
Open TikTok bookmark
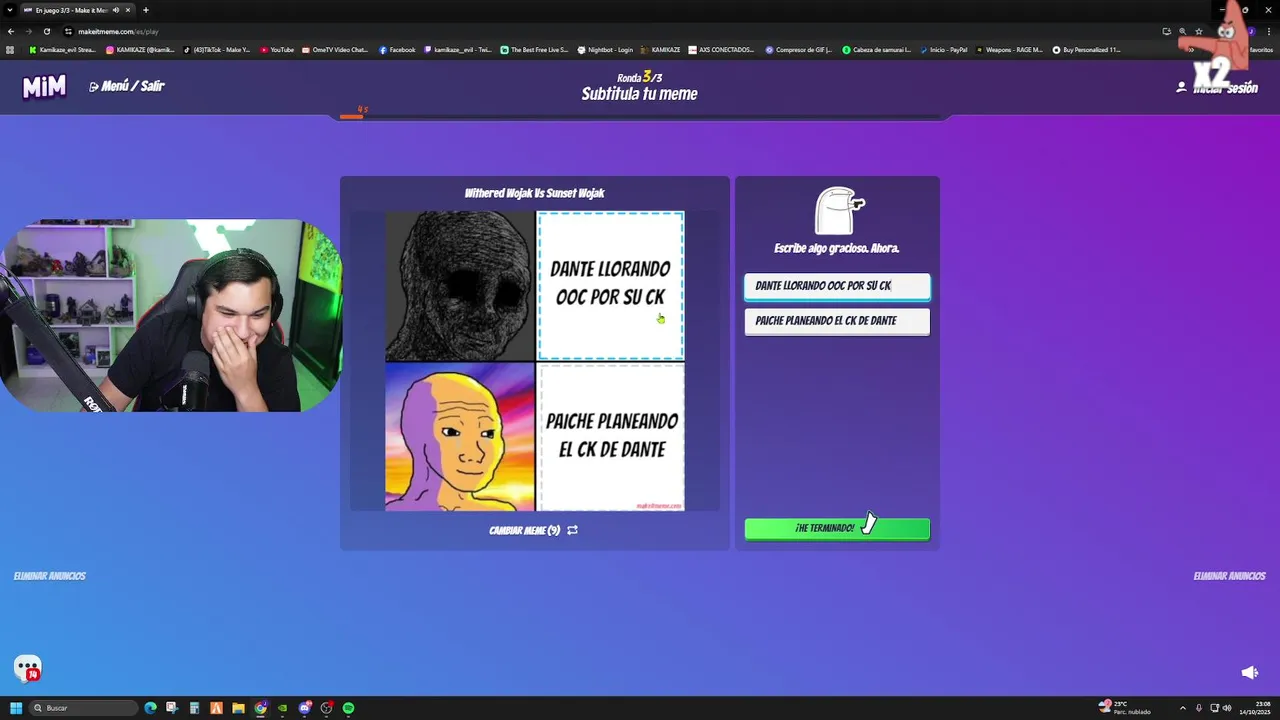[x=217, y=50]
